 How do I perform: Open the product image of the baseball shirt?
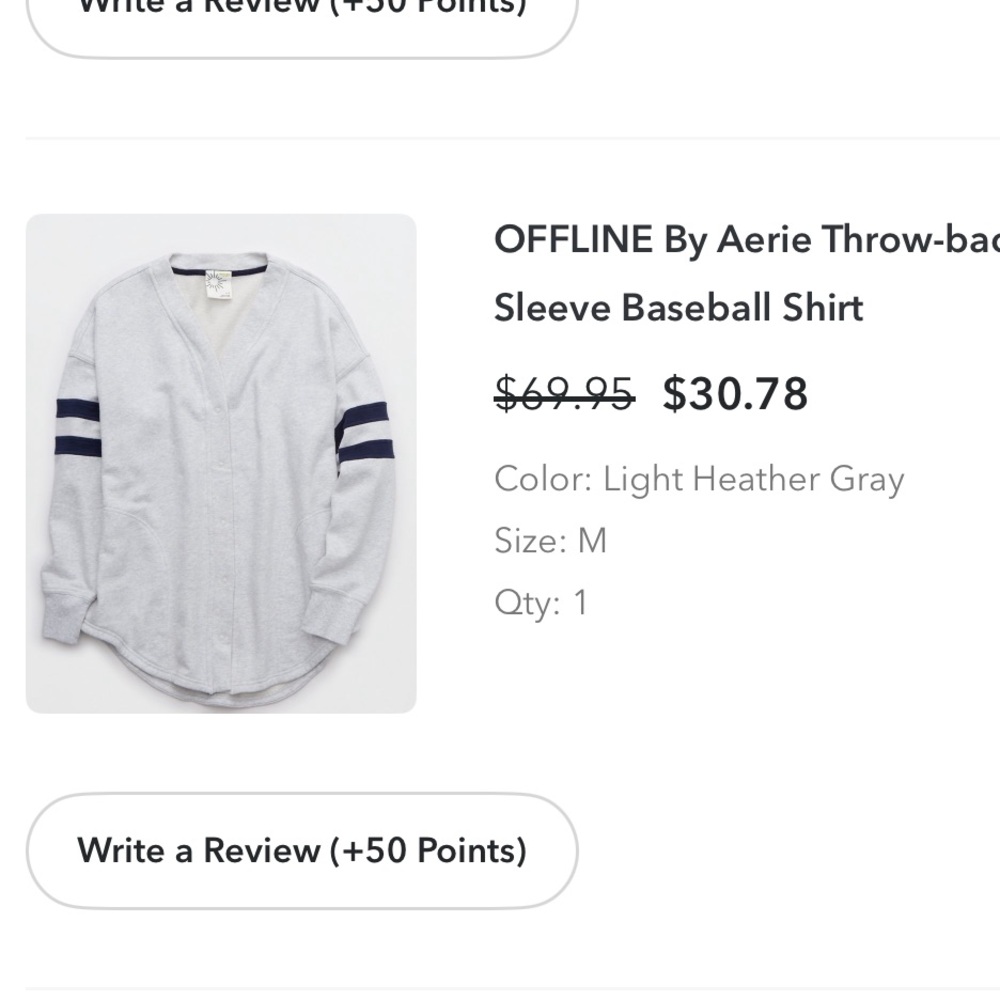(220, 463)
